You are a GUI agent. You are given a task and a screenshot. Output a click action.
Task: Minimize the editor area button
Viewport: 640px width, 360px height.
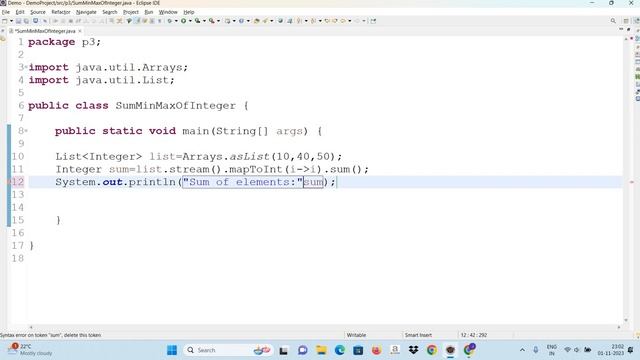tap(621, 30)
